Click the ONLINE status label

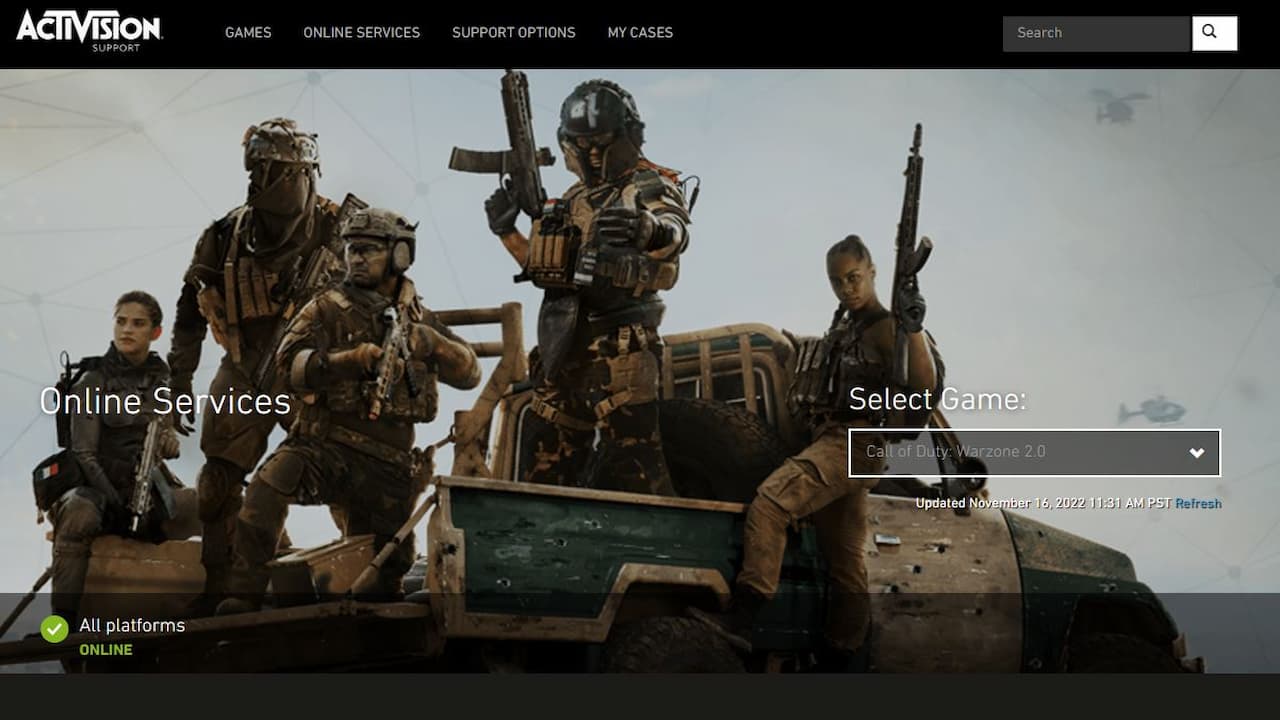pyautogui.click(x=105, y=649)
